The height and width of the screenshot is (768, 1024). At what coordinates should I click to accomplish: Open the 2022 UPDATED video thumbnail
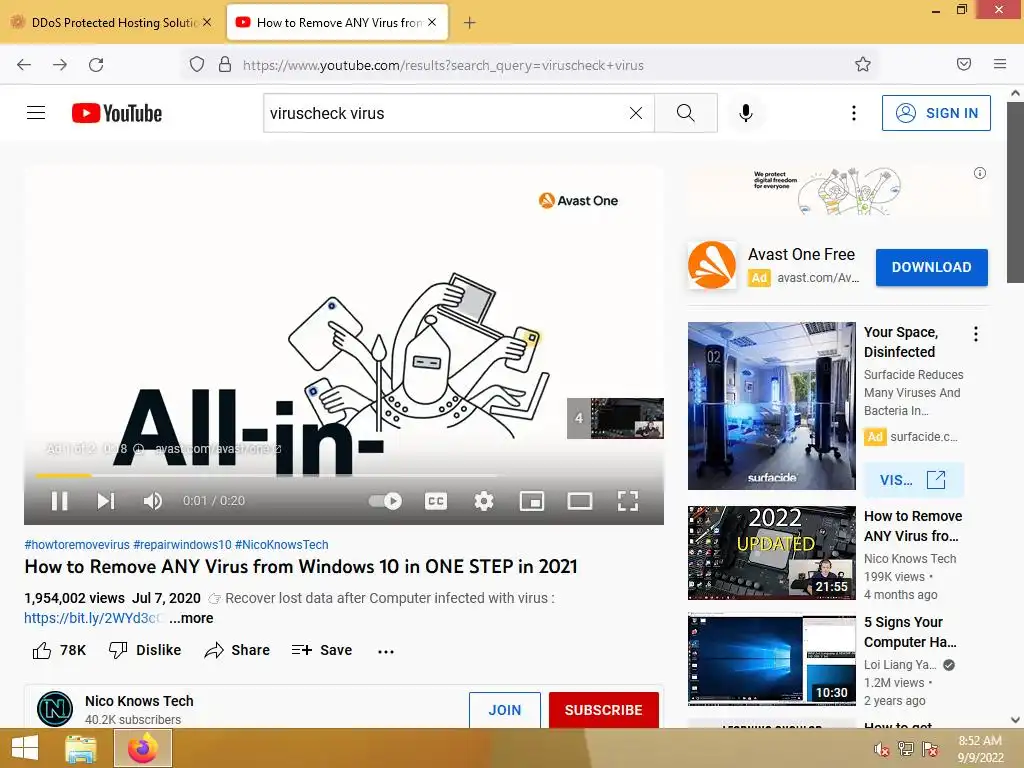(x=771, y=552)
